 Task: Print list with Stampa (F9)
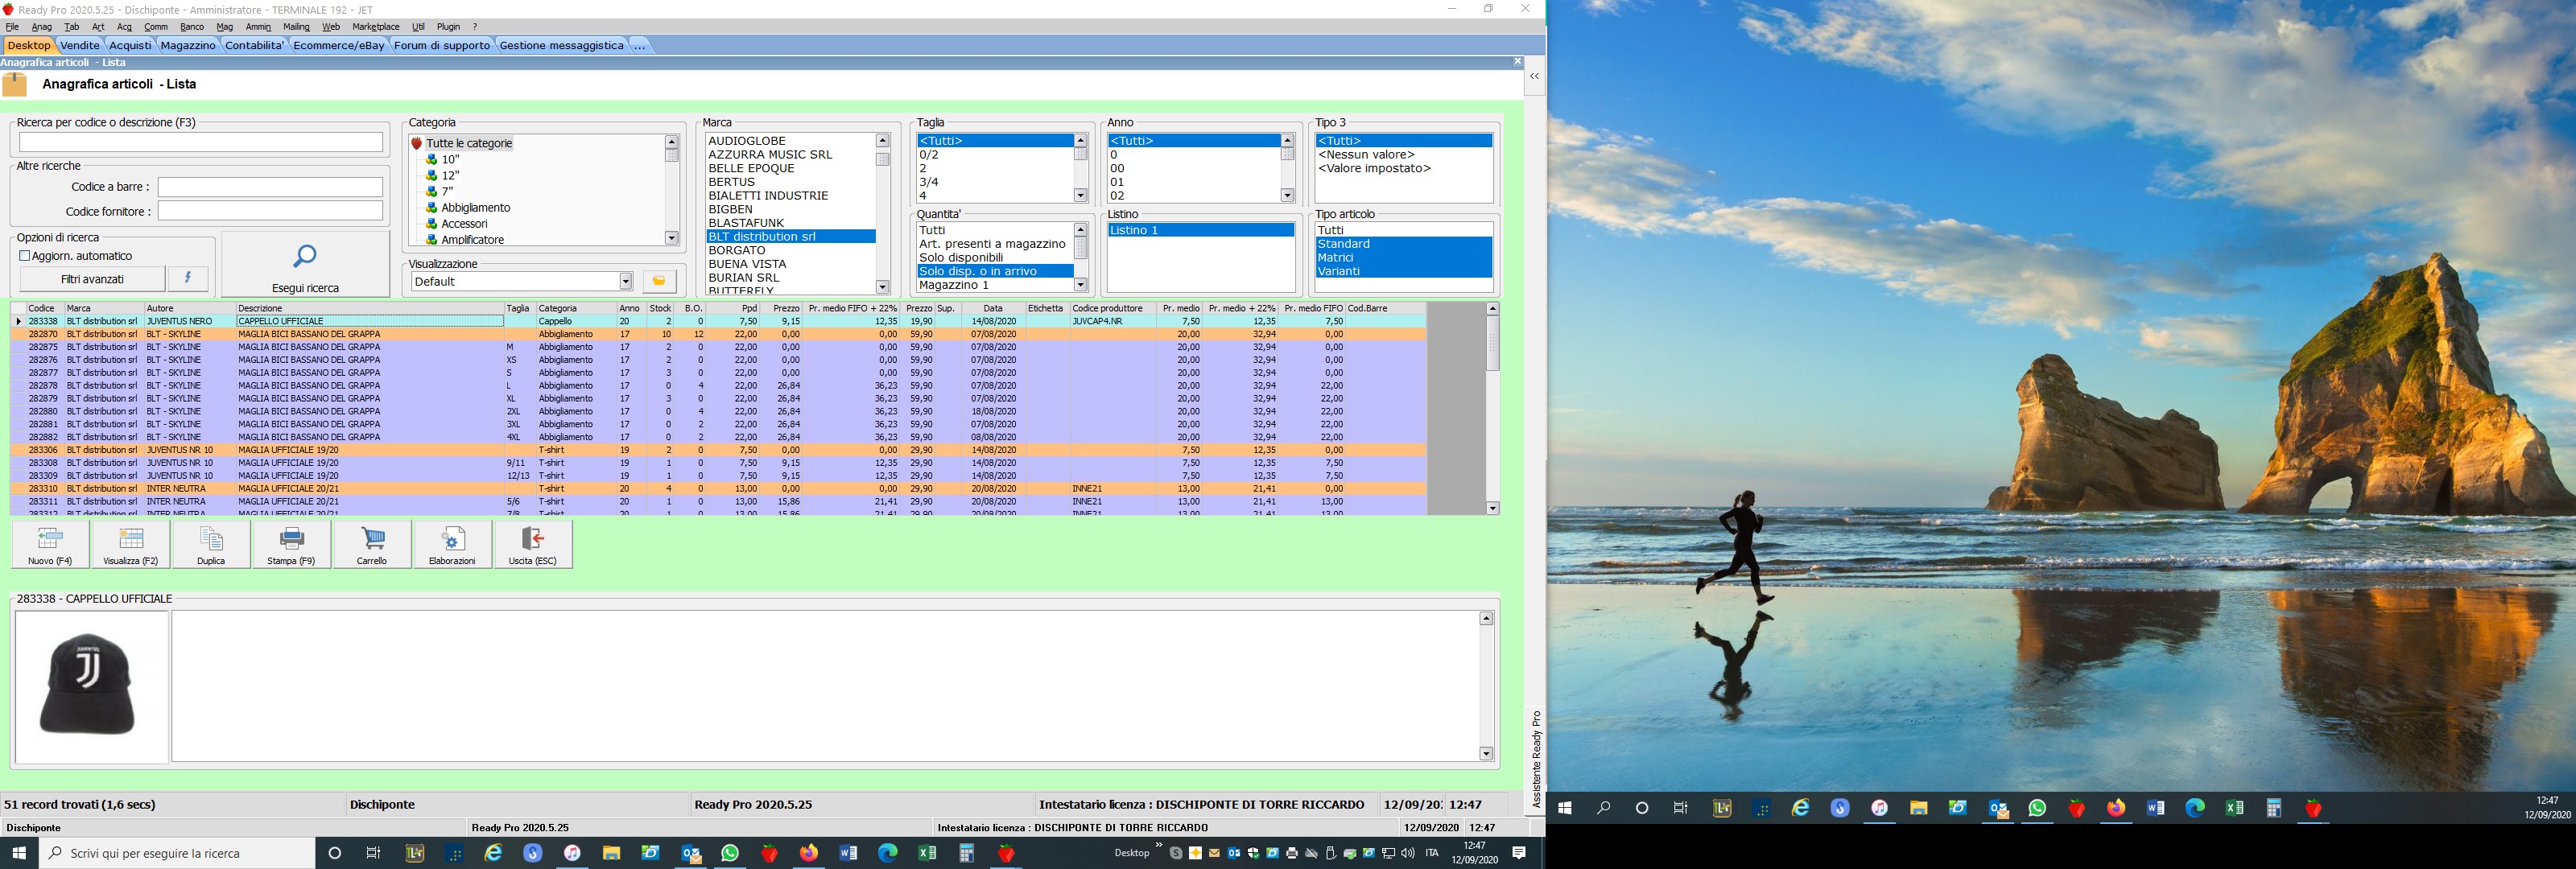[x=291, y=545]
